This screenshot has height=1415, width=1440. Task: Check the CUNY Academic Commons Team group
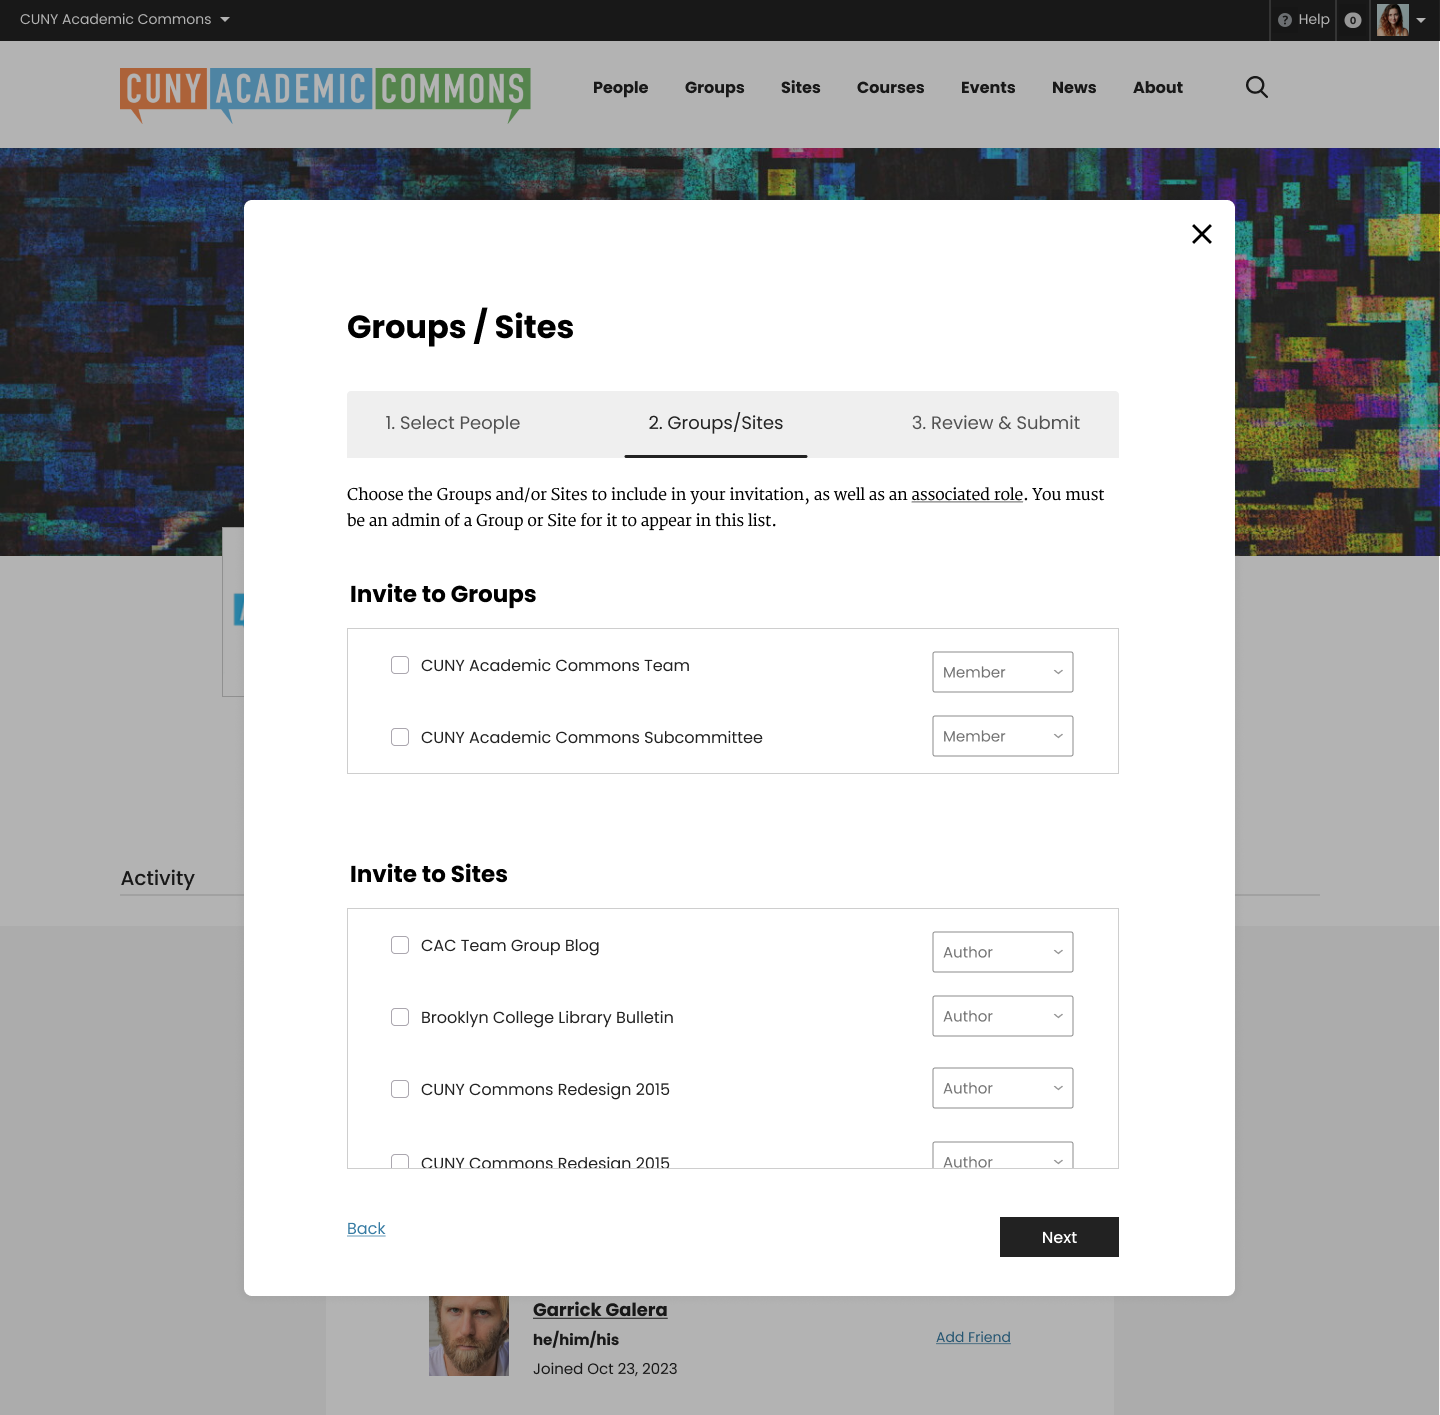pyautogui.click(x=400, y=665)
